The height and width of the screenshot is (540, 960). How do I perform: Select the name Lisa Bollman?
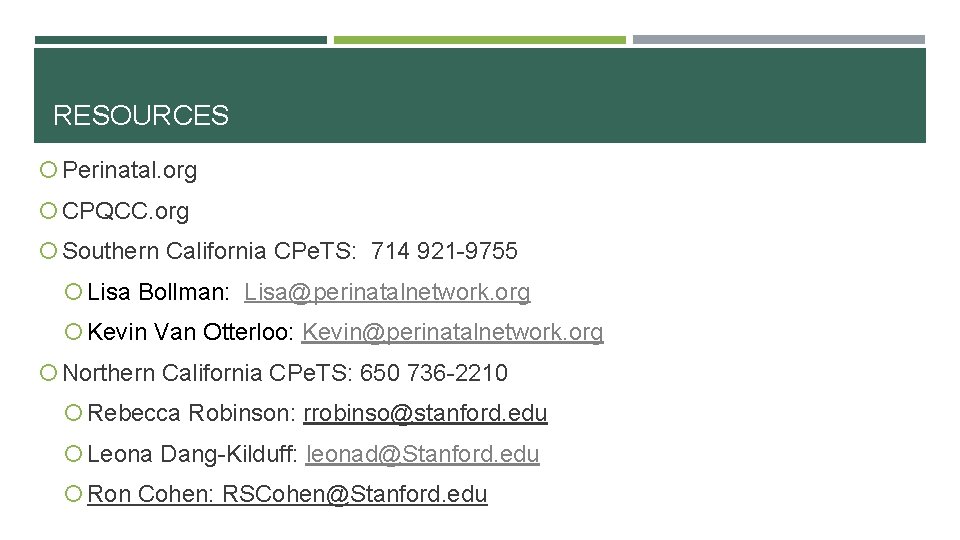click(158, 292)
